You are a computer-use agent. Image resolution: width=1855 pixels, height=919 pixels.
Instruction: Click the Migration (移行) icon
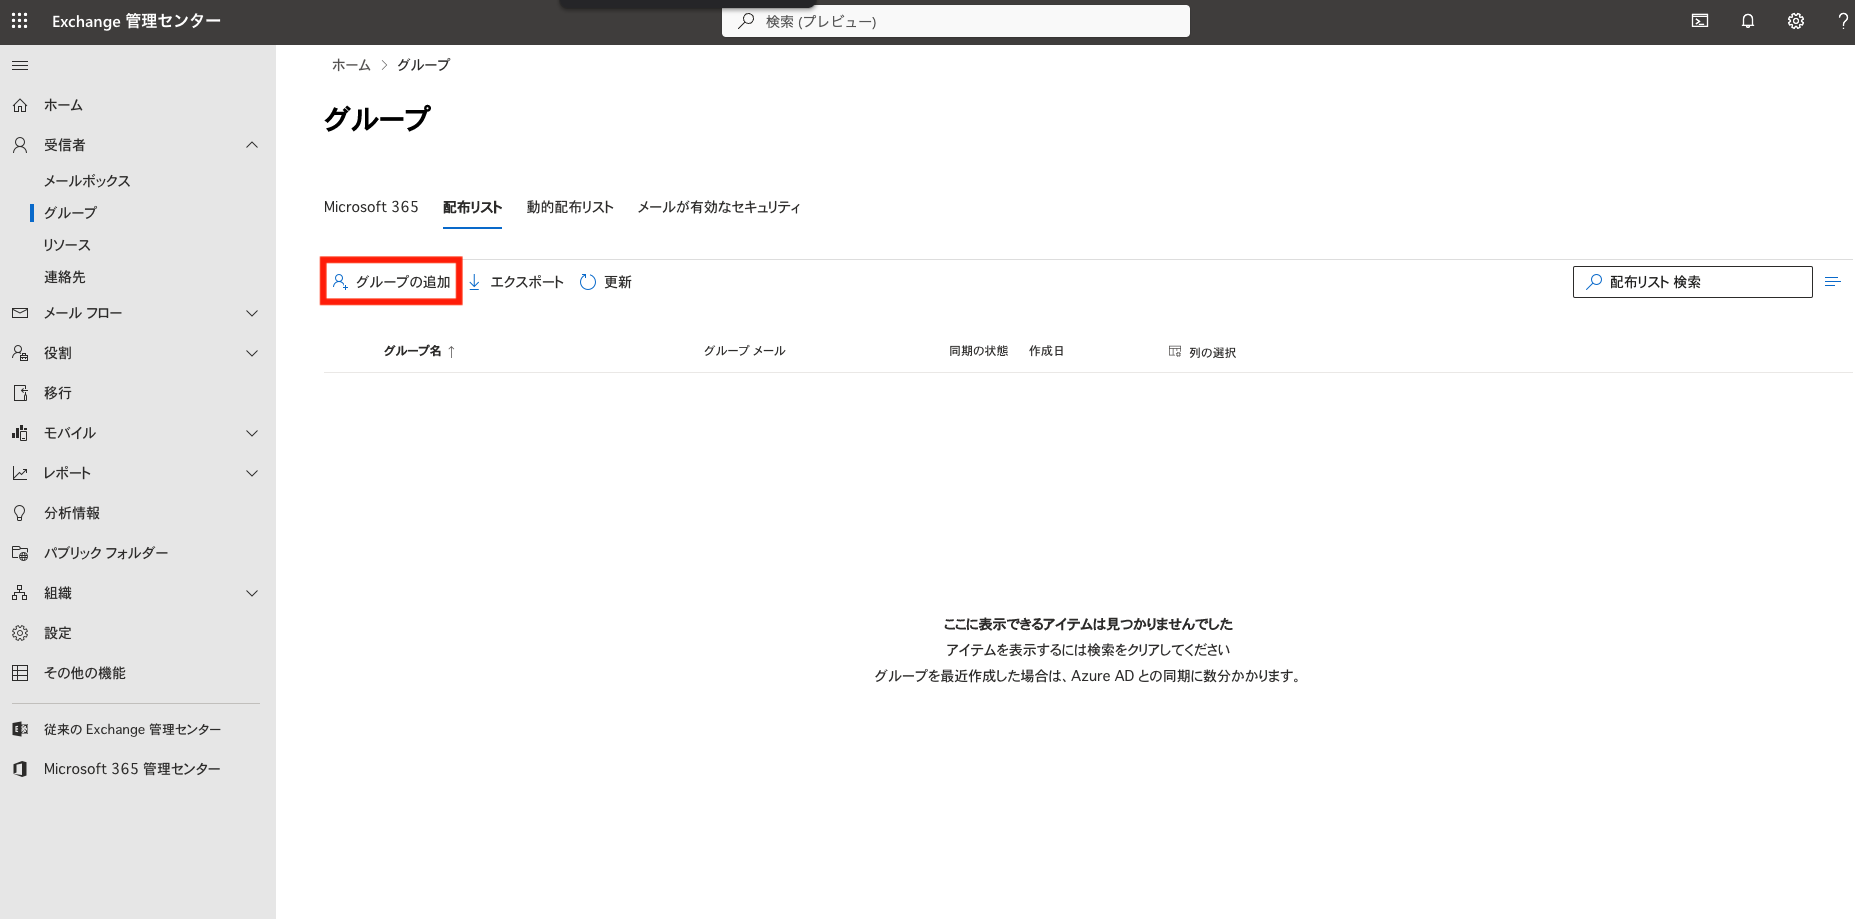click(x=20, y=393)
